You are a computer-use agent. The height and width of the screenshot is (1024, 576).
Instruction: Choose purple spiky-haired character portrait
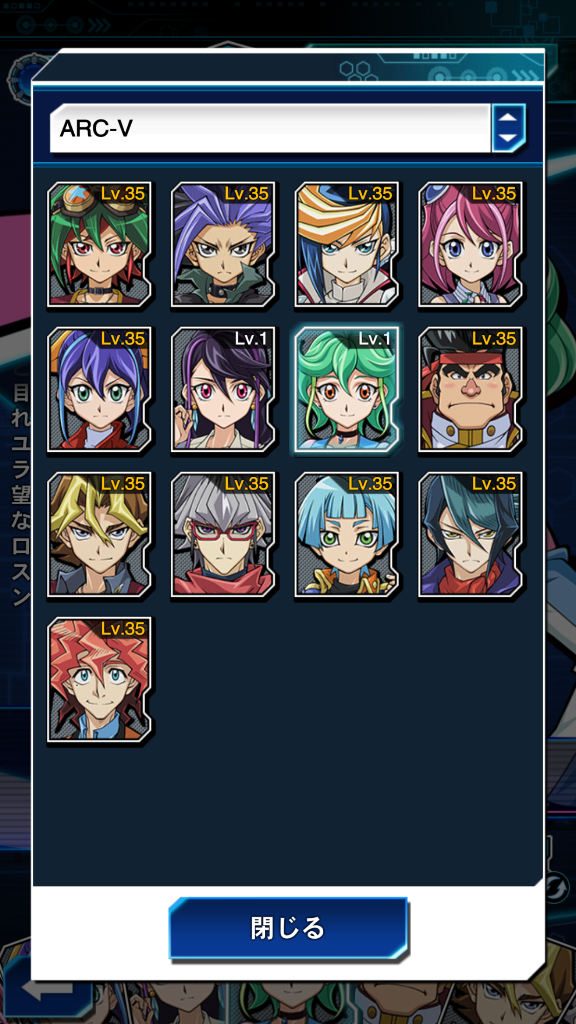[224, 244]
